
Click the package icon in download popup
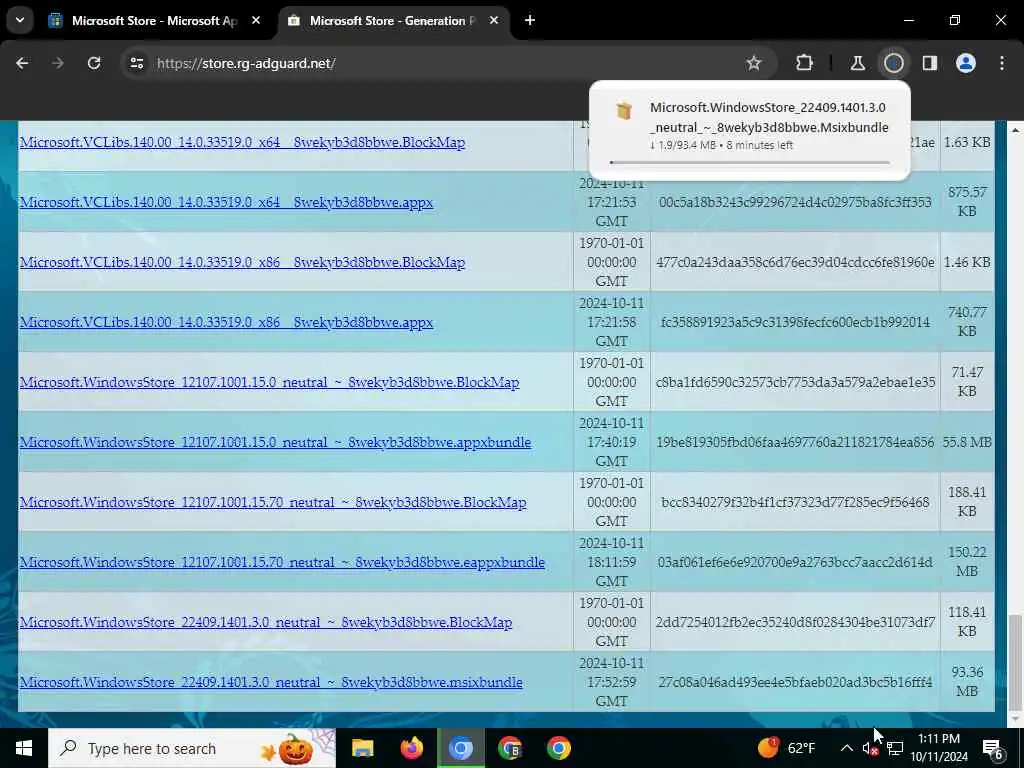(x=624, y=110)
